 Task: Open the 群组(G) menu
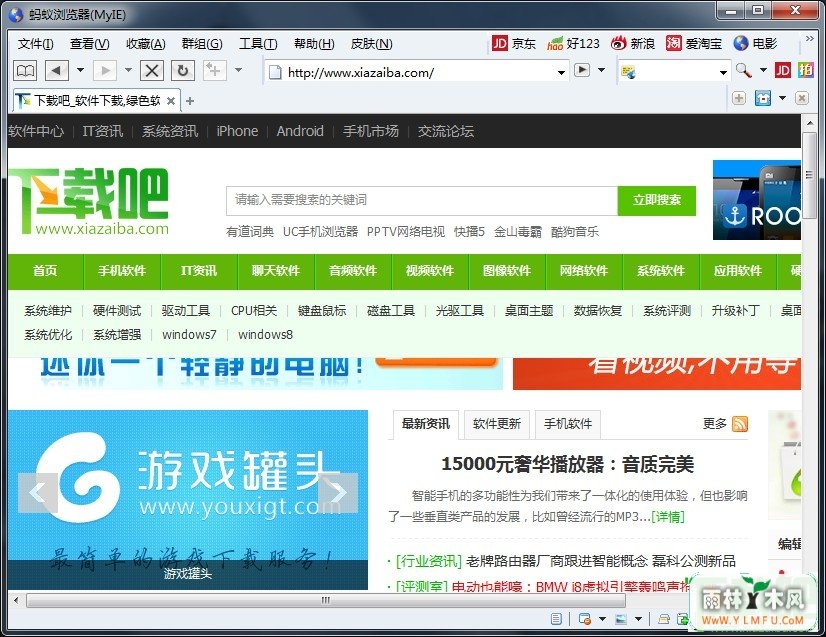202,44
